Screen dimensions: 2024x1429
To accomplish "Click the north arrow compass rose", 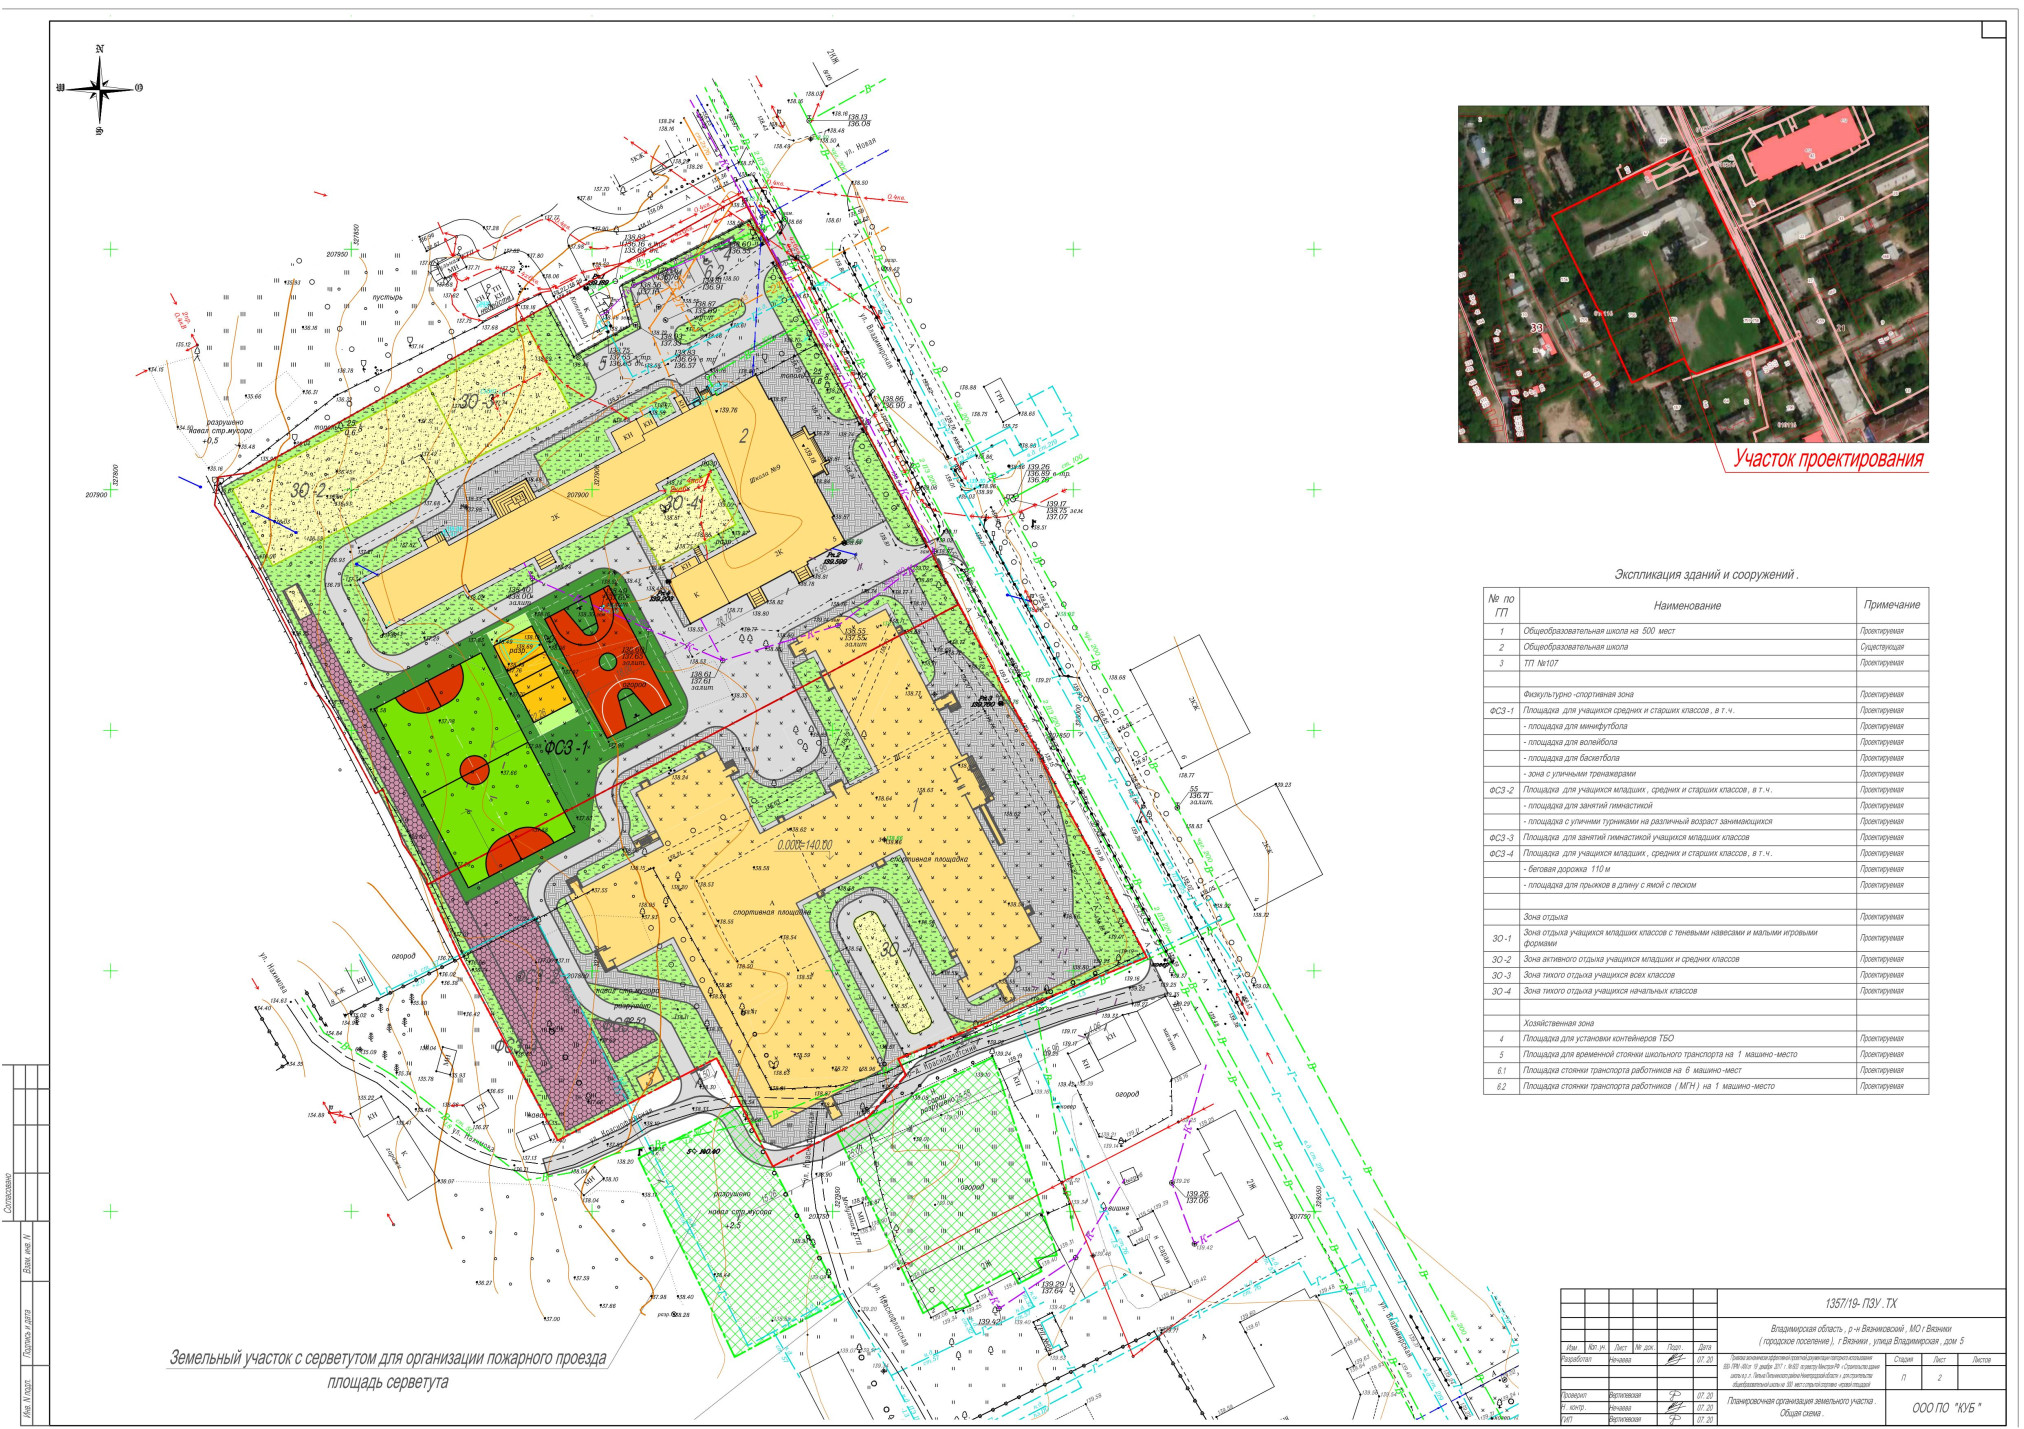I will pos(99,89).
